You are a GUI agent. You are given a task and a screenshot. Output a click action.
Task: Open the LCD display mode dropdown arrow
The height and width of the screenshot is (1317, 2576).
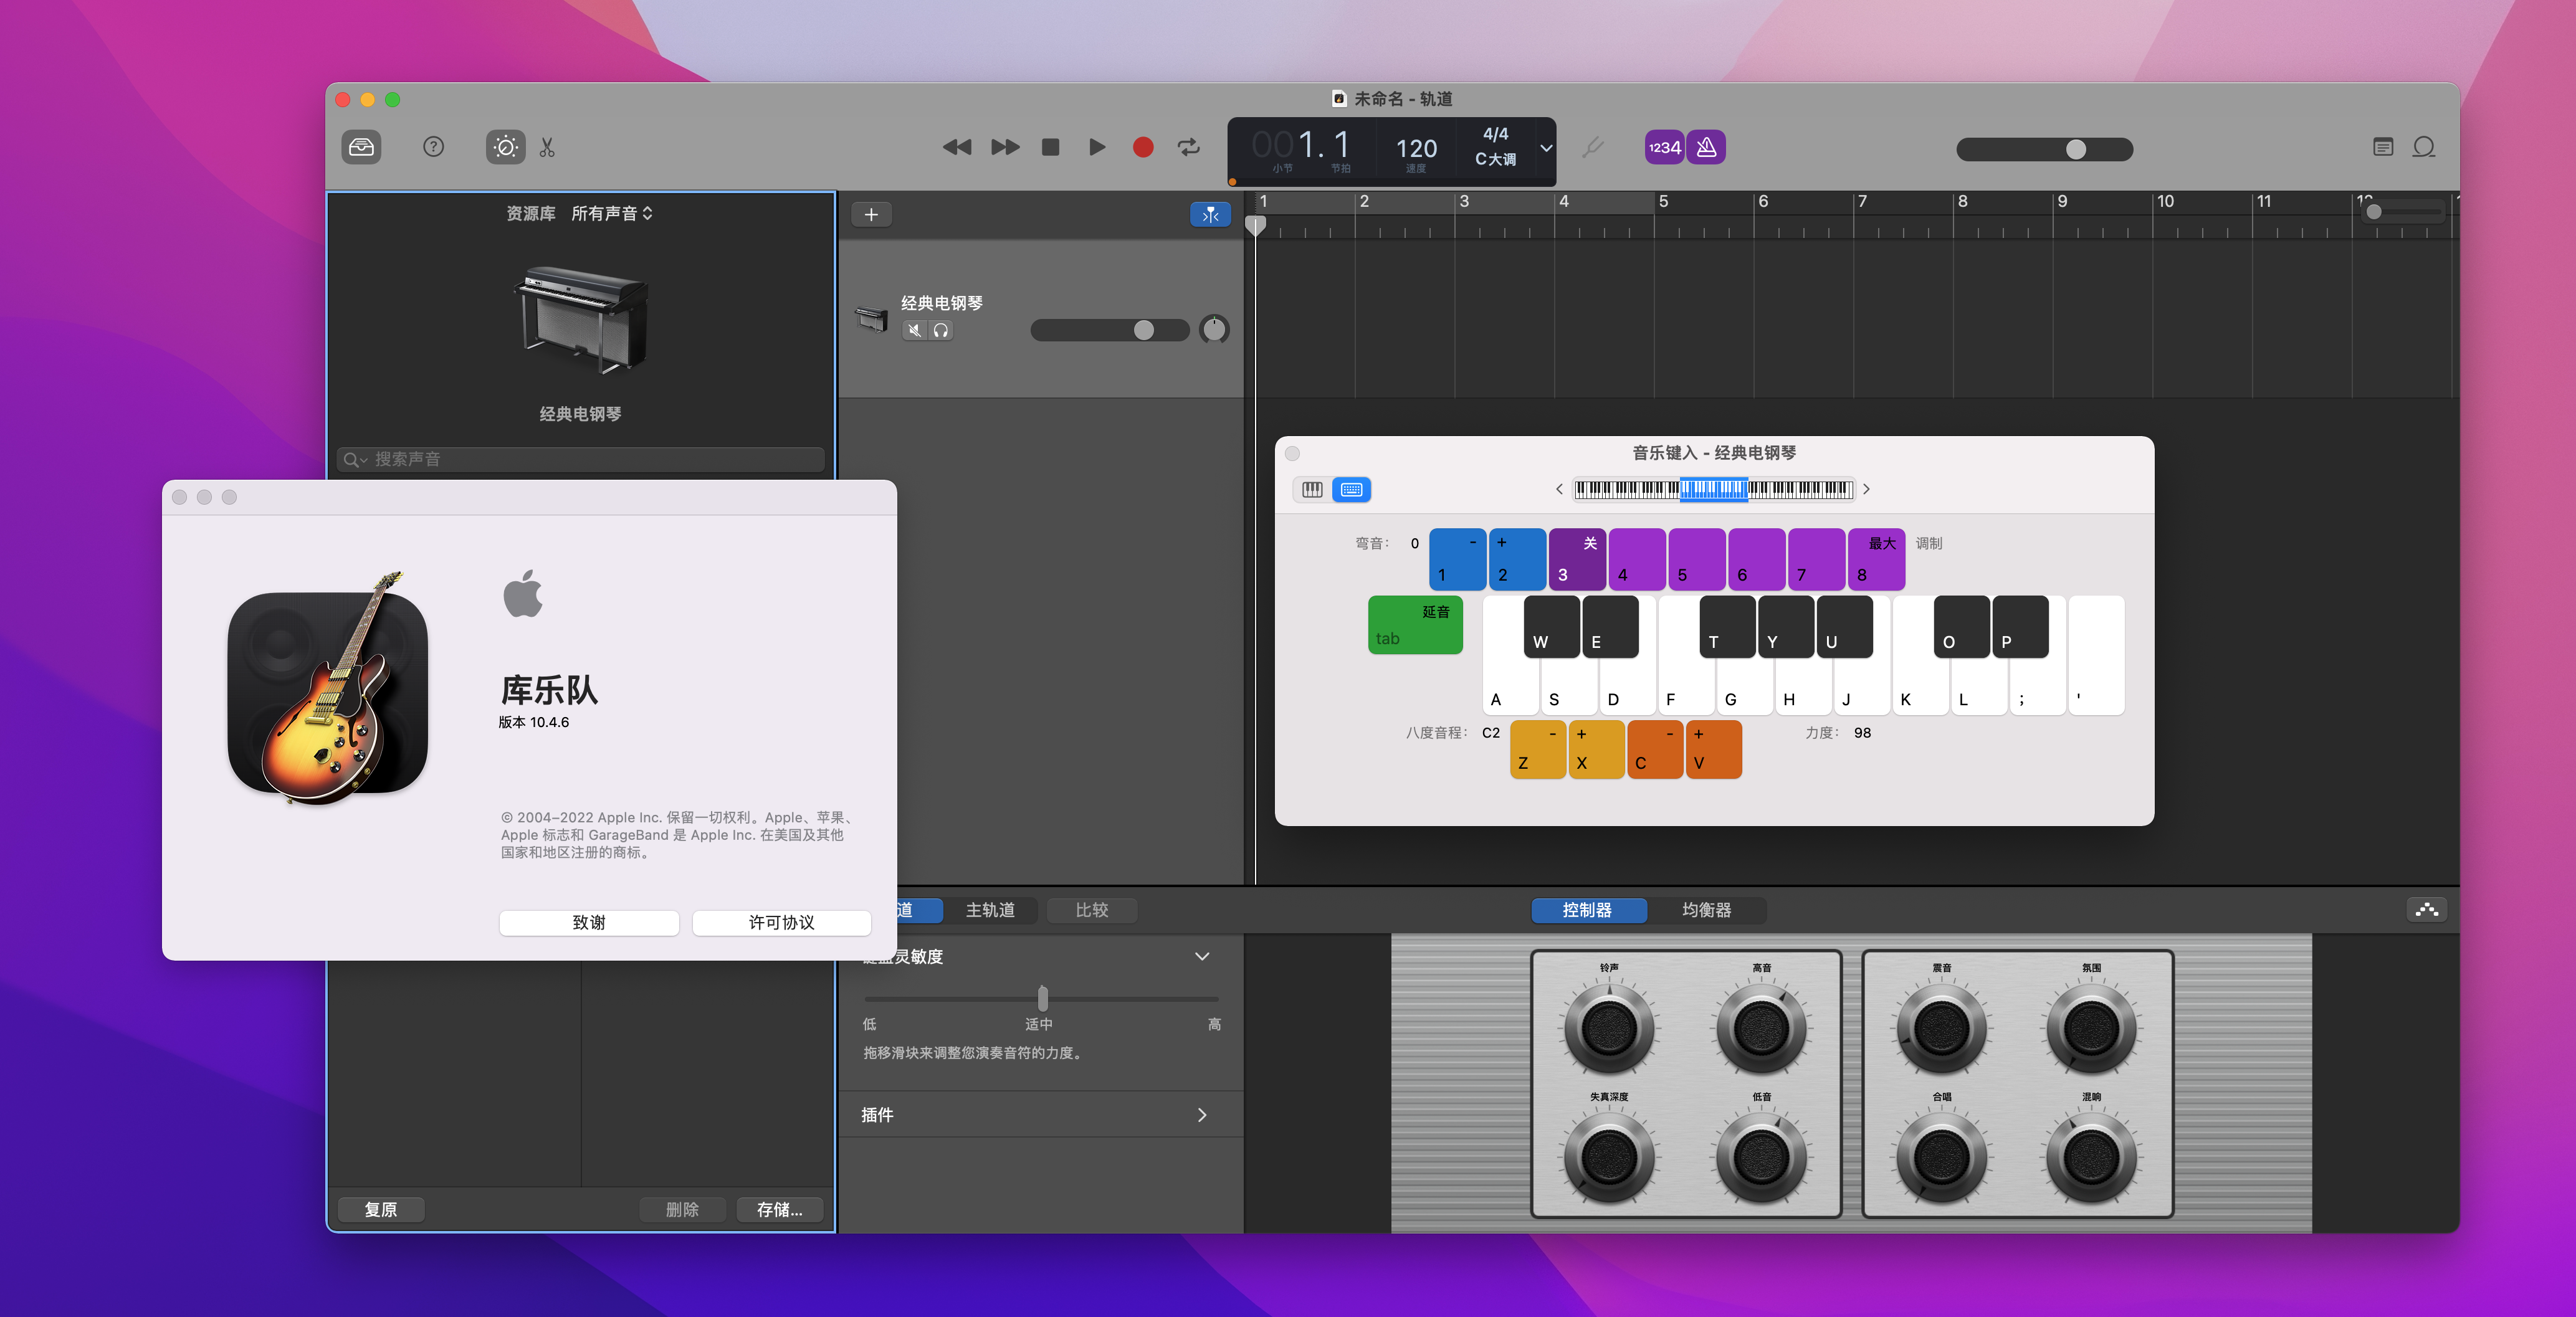pyautogui.click(x=1546, y=148)
